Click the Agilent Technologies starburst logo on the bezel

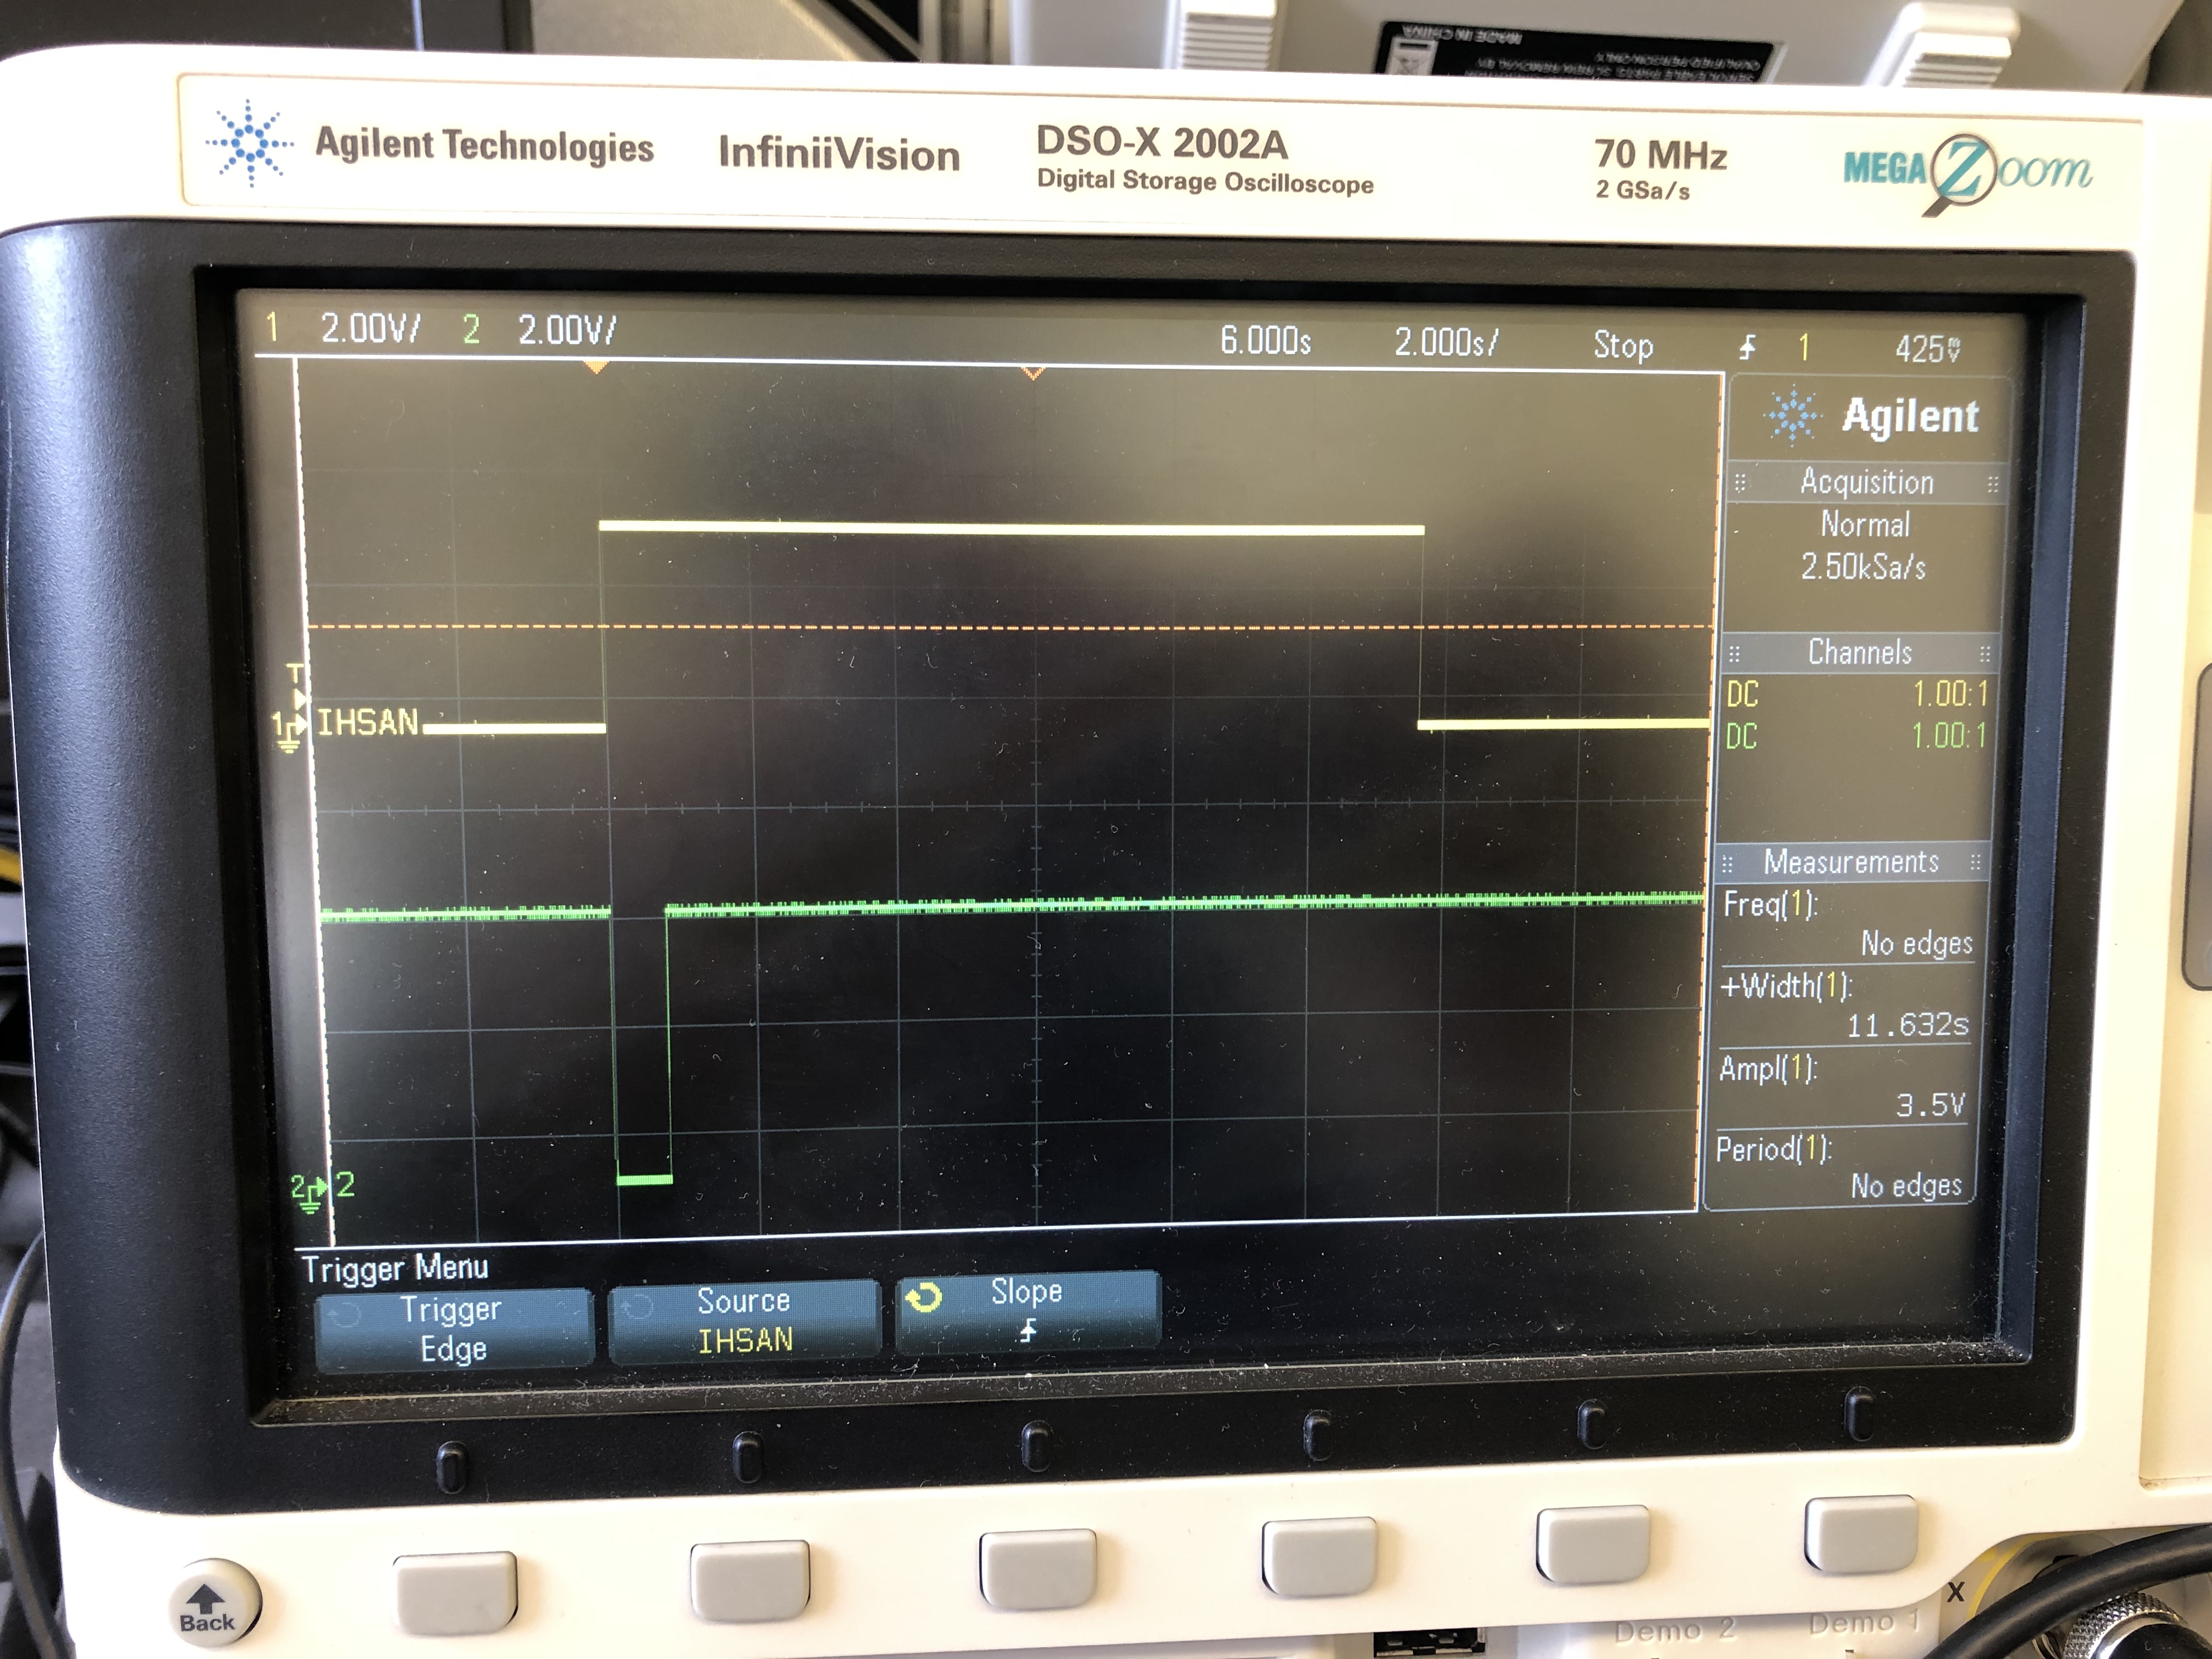tap(249, 143)
